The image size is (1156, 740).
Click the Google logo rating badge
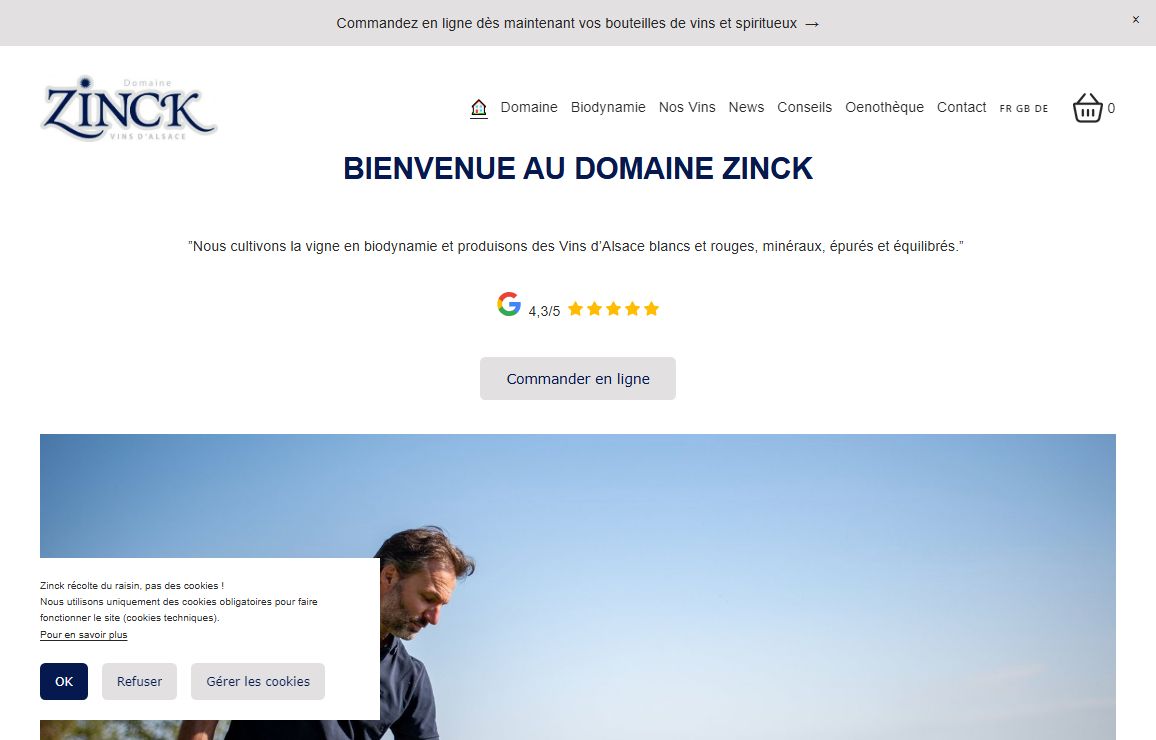[x=509, y=304]
